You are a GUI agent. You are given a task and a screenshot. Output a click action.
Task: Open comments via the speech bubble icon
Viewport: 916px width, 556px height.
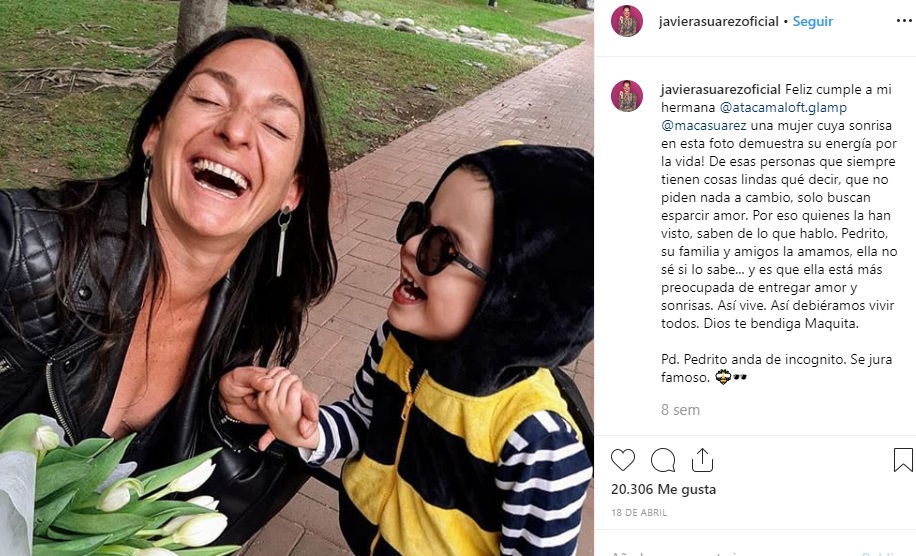[663, 460]
